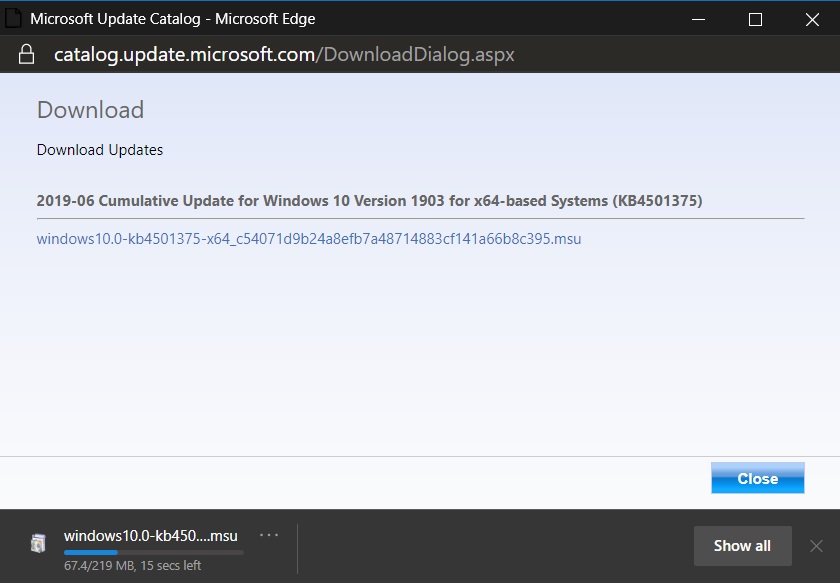Select the KB4501375 cumulative update title
The image size is (840, 583).
pyautogui.click(x=369, y=200)
